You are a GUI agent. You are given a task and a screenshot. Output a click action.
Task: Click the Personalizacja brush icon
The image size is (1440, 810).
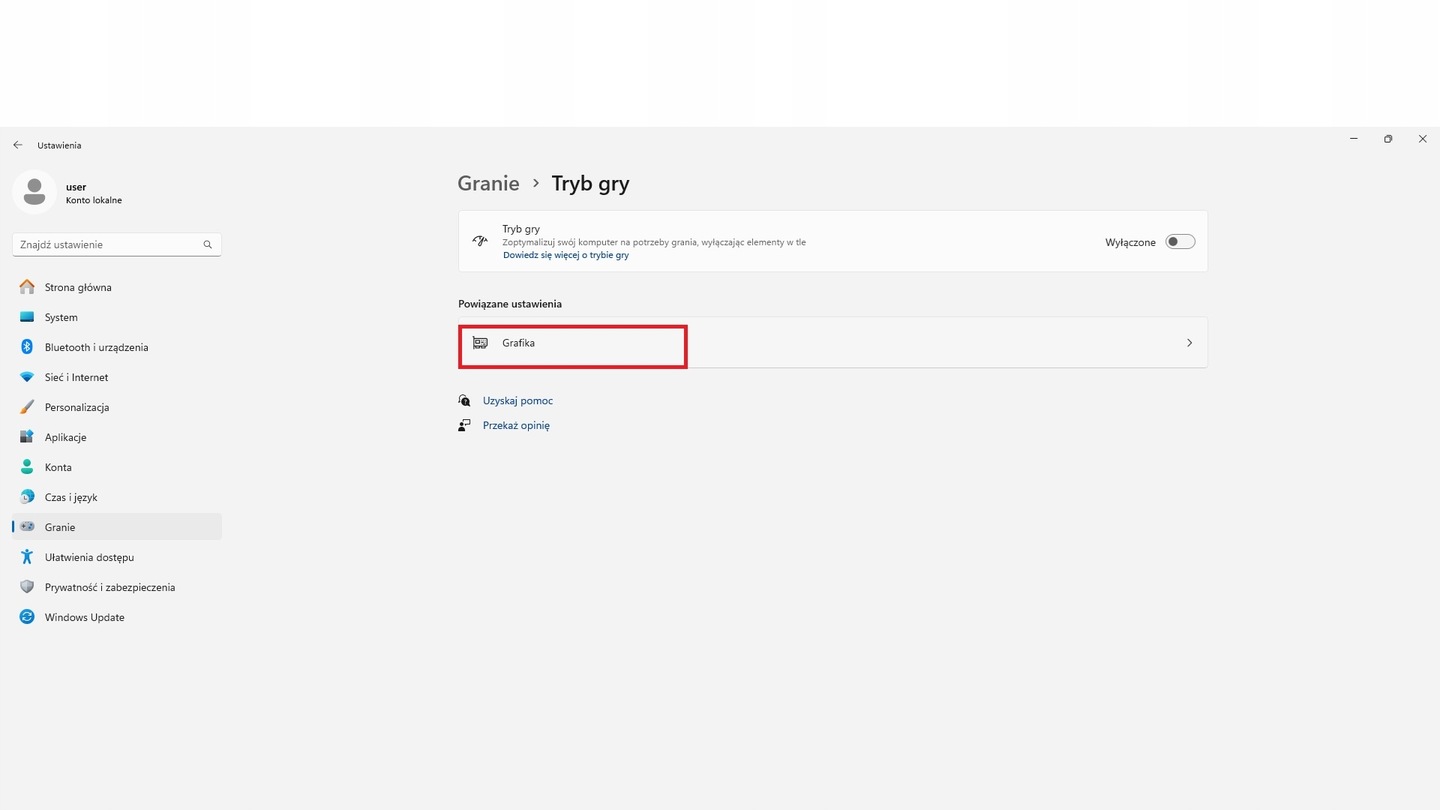pos(27,407)
